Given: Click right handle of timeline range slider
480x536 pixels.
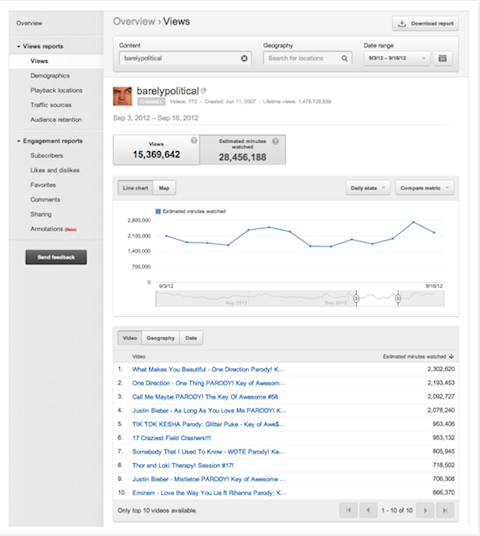Looking at the screenshot, I should point(398,298).
